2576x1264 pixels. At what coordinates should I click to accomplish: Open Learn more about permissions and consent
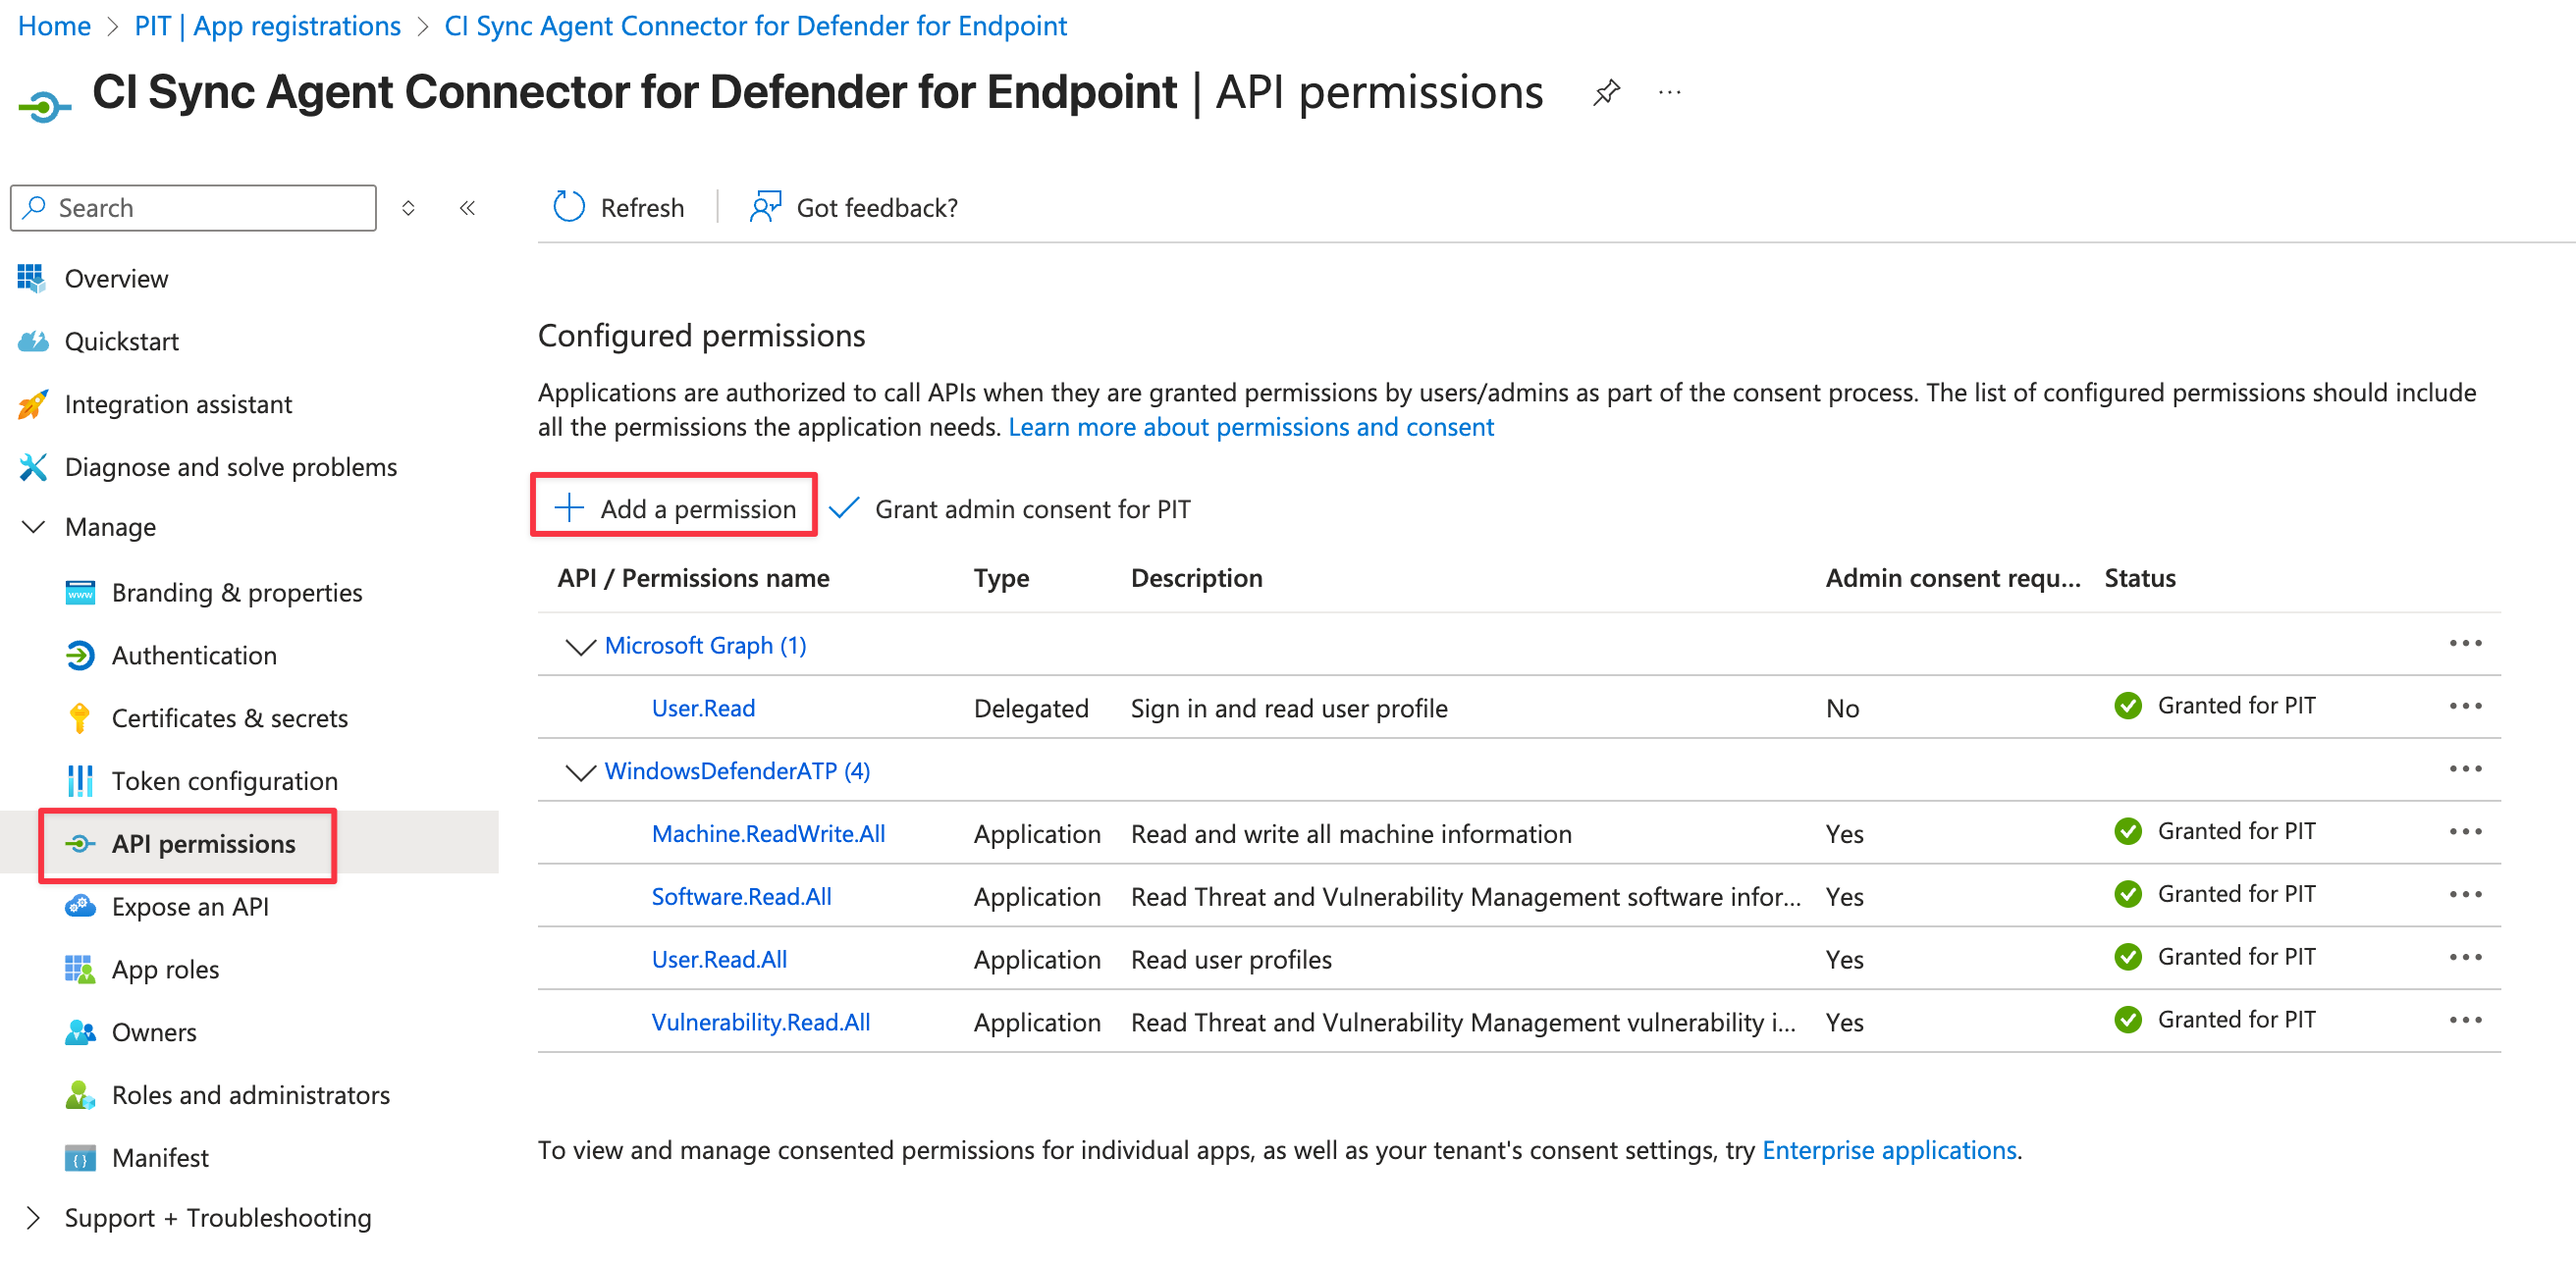1251,427
